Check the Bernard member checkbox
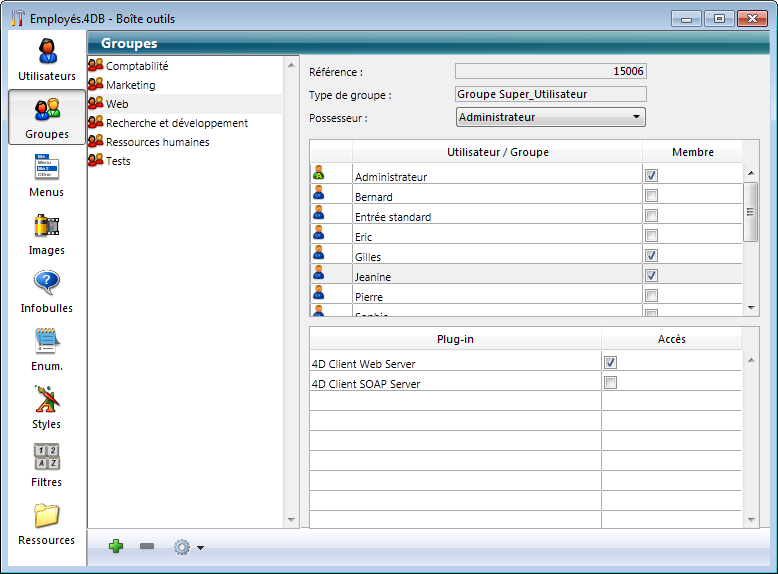The width and height of the screenshot is (778, 574). (651, 196)
